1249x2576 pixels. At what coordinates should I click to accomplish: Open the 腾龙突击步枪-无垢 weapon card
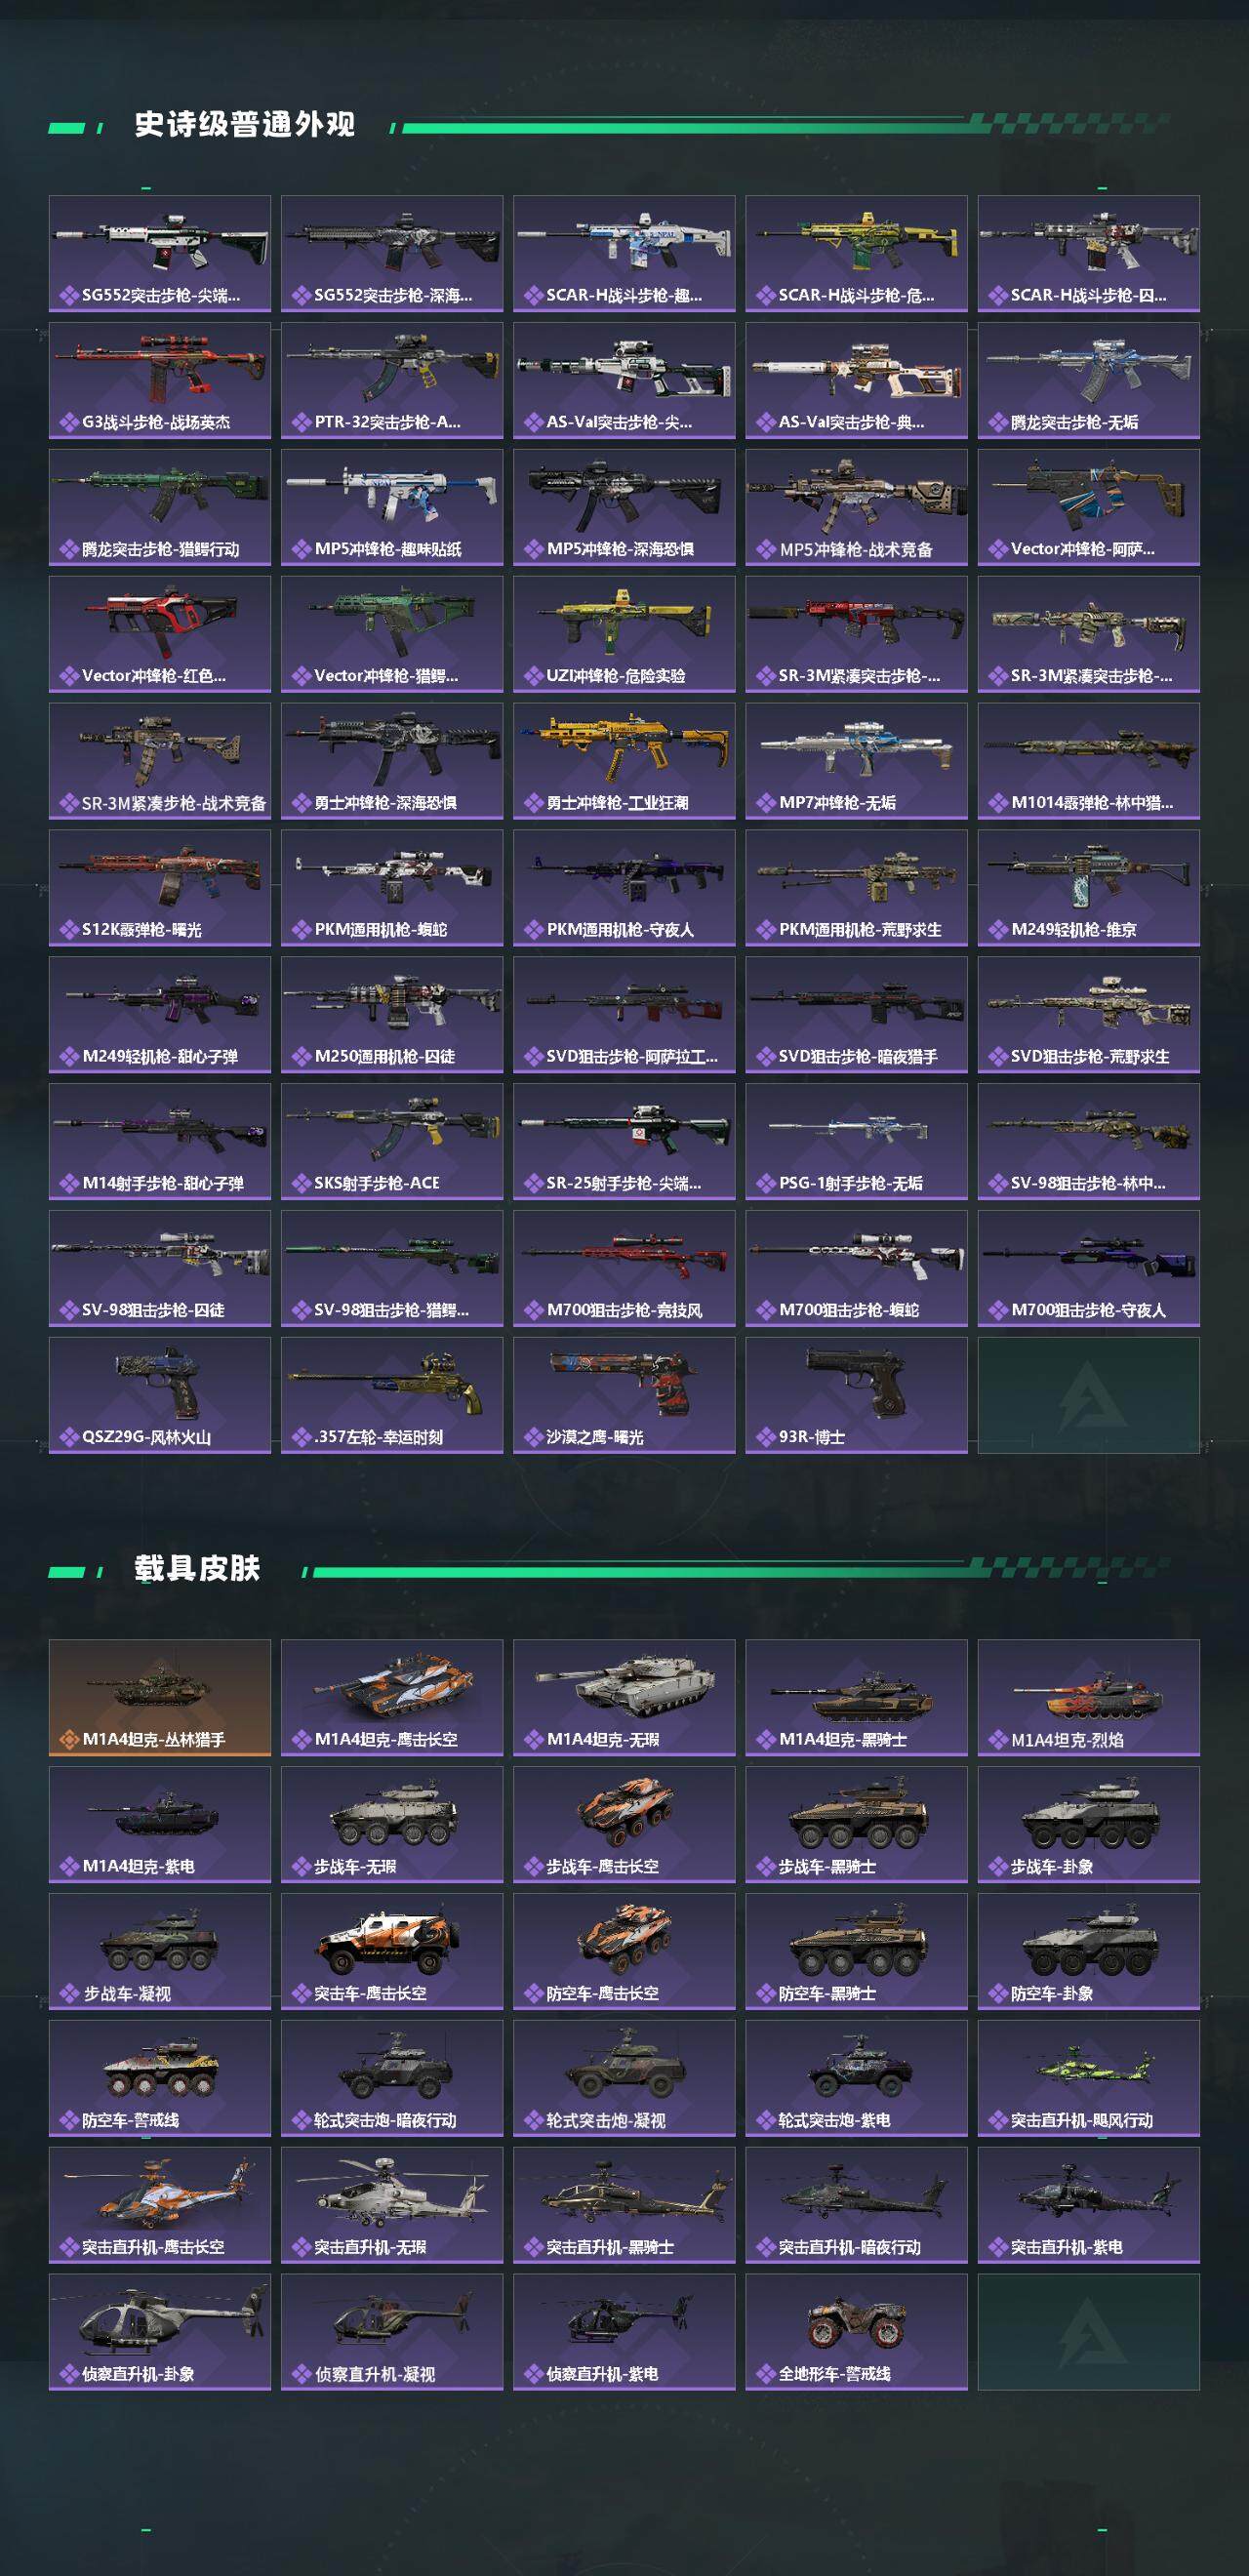pos(1089,380)
